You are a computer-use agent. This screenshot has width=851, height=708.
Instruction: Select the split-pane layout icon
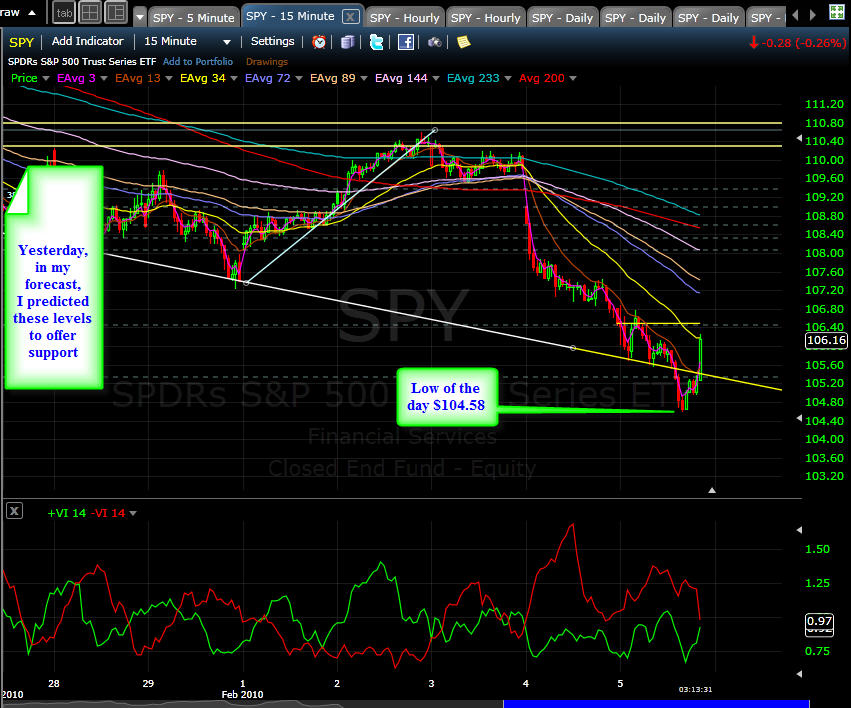coord(116,13)
